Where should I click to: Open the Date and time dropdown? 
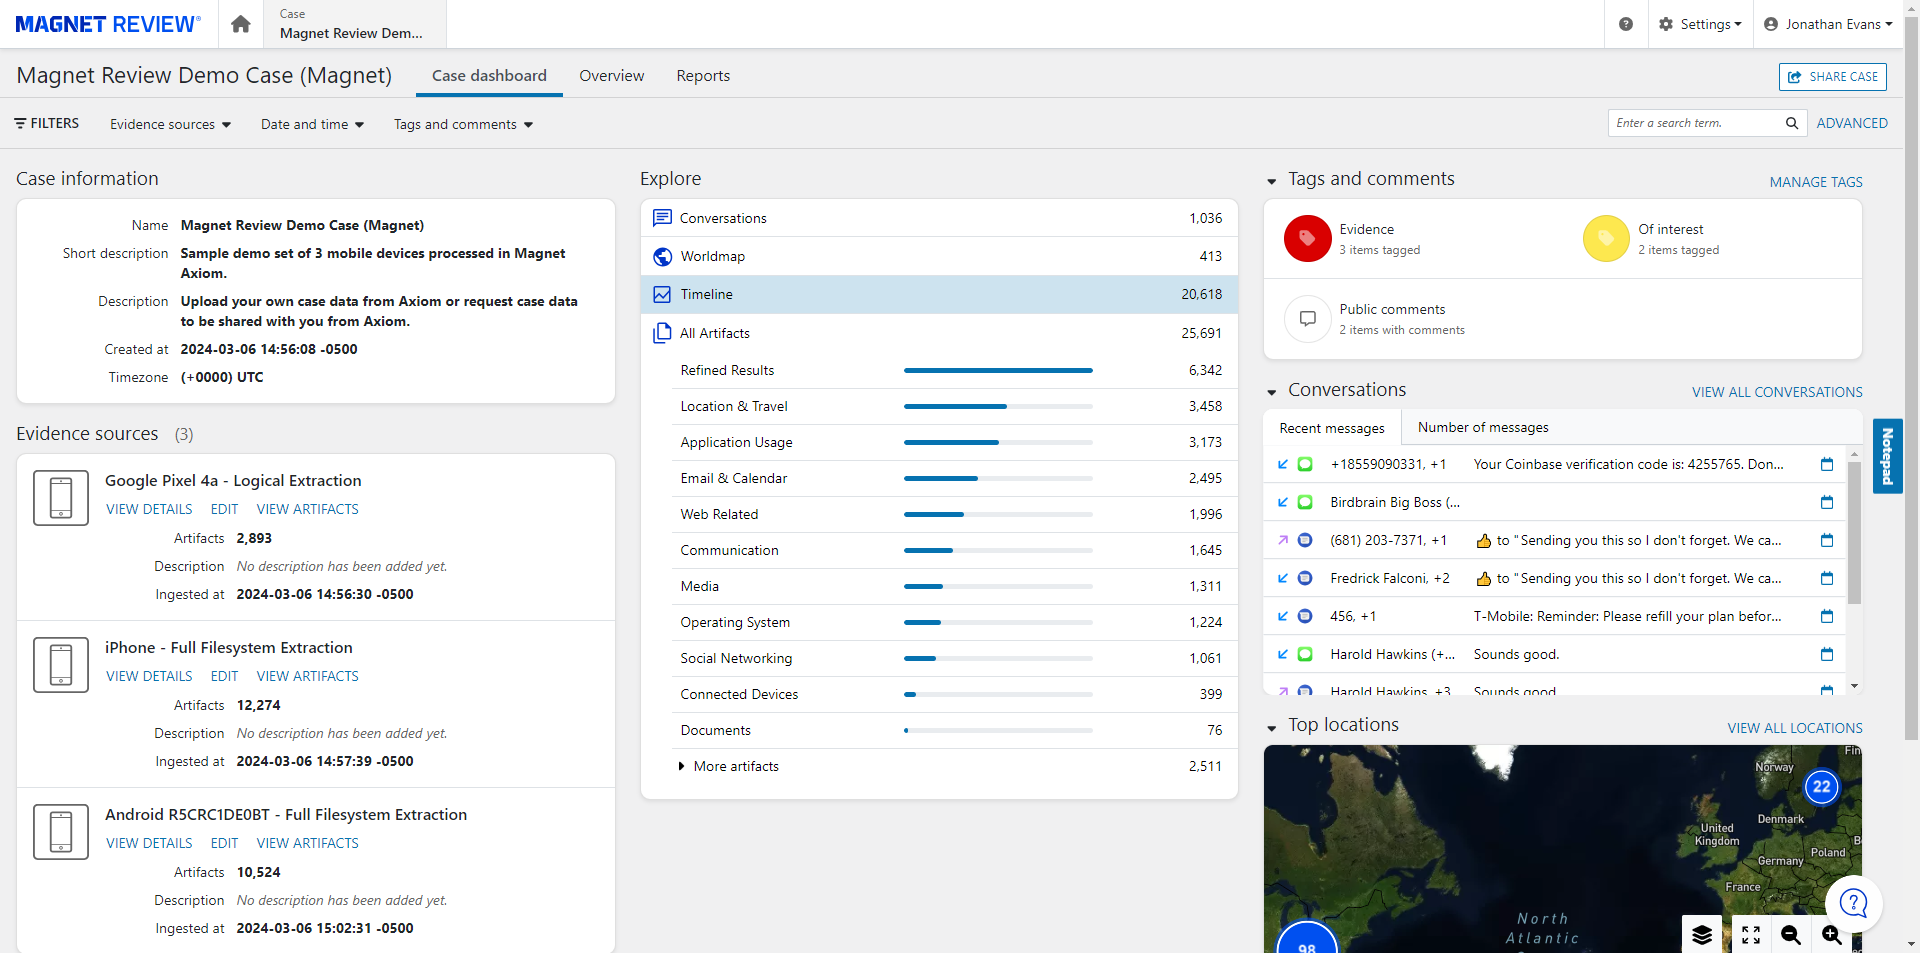click(x=312, y=124)
